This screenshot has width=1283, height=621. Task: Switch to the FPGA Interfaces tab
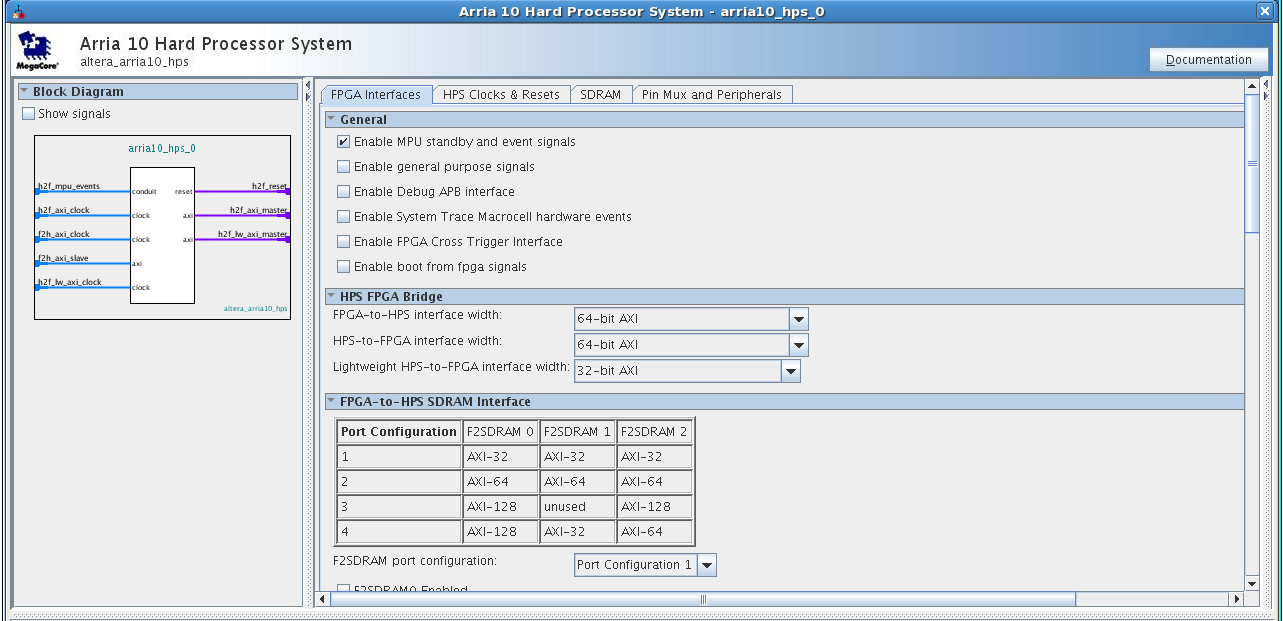coord(377,95)
